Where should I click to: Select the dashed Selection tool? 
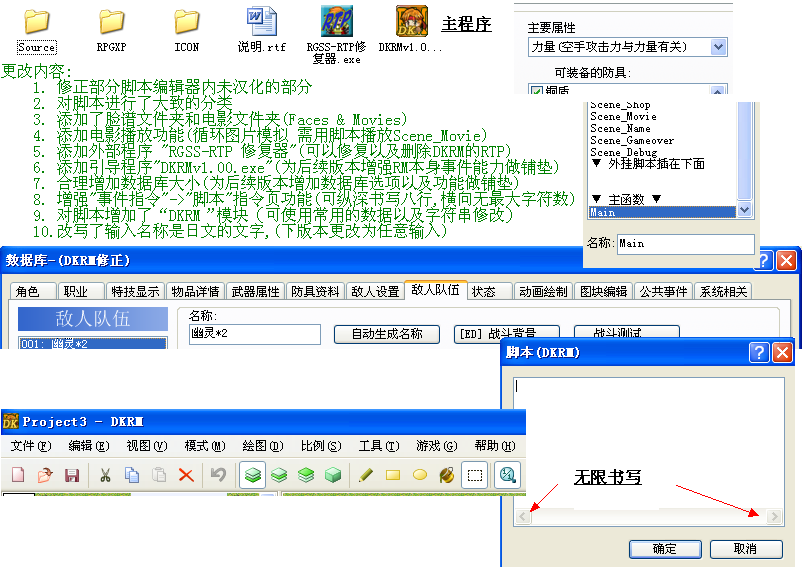coord(475,475)
